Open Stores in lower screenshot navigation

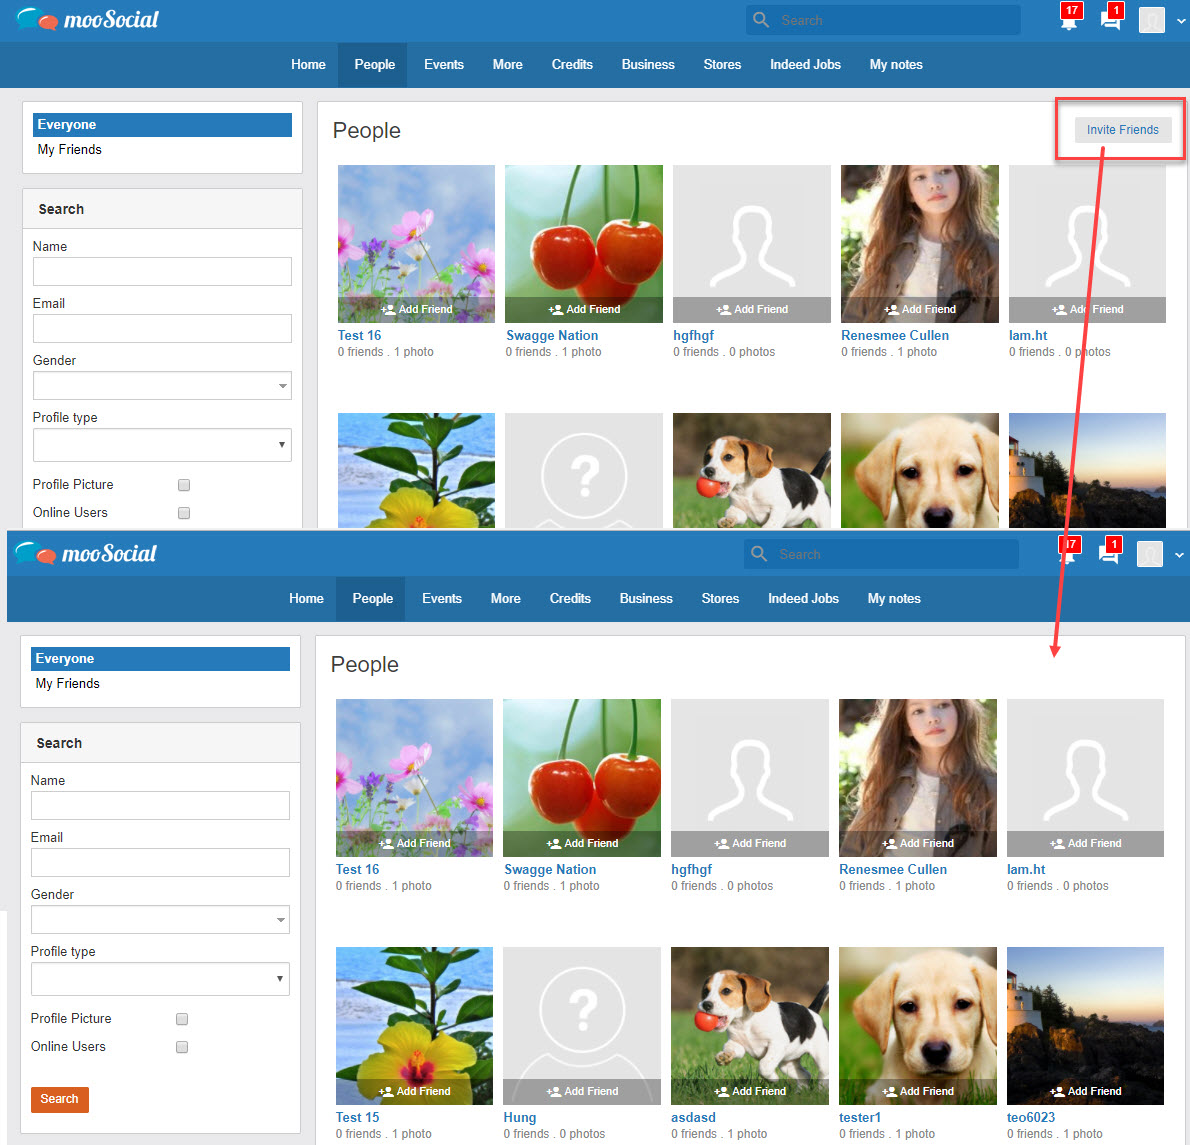720,599
